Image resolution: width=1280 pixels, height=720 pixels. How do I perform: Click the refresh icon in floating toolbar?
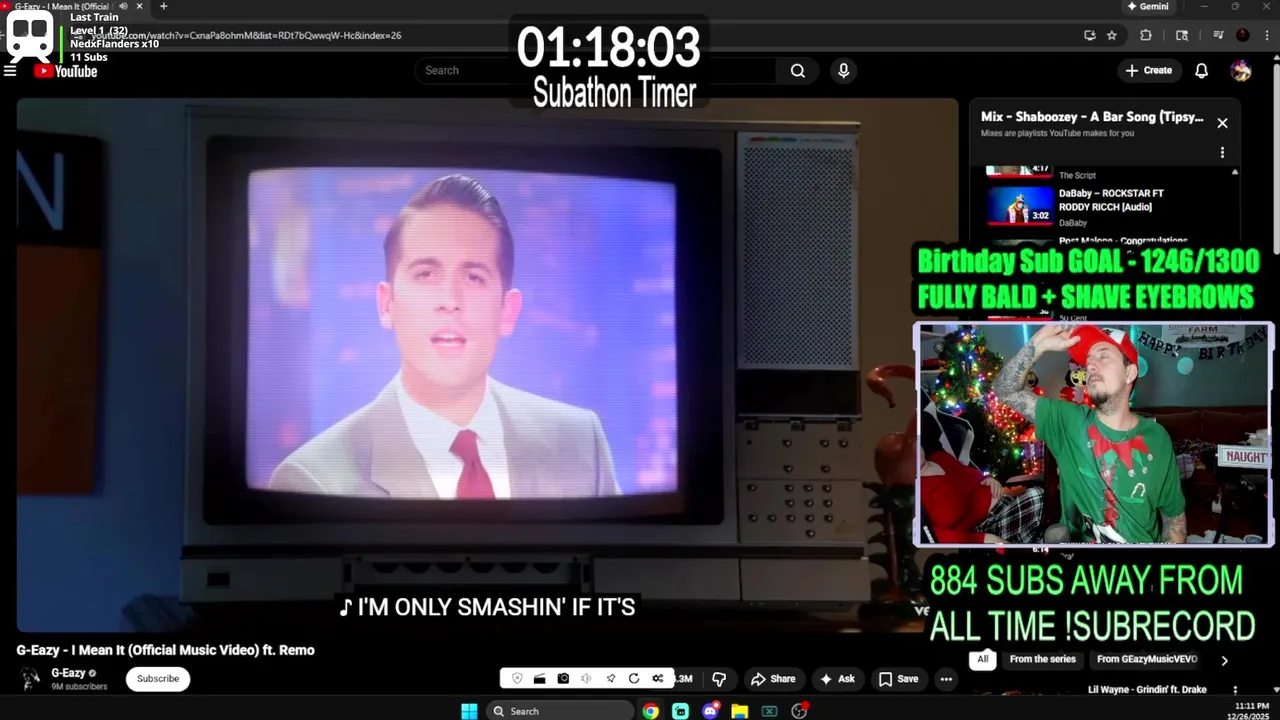(634, 679)
